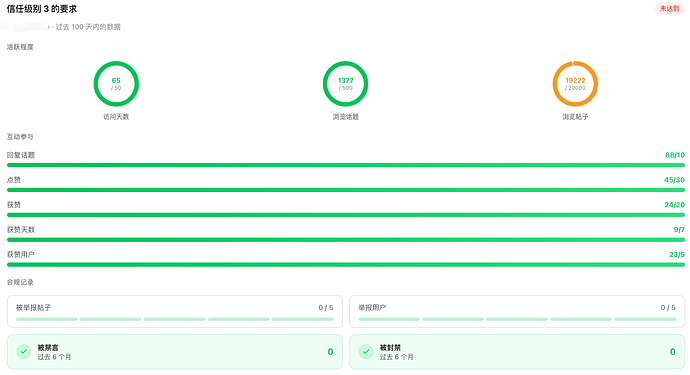This screenshot has height=375, width=690.
Task: Click the 获赞天数 label
Action: (21, 229)
